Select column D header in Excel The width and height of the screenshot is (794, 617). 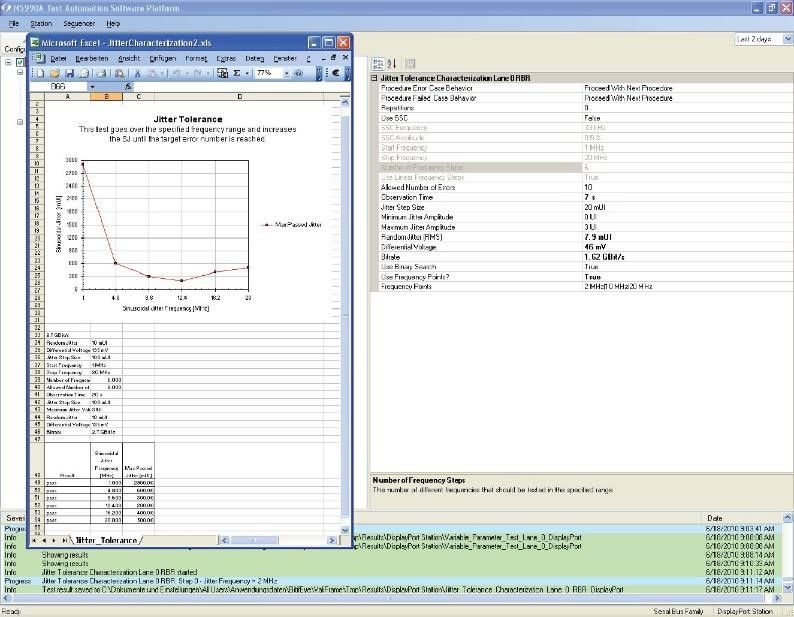coord(239,96)
